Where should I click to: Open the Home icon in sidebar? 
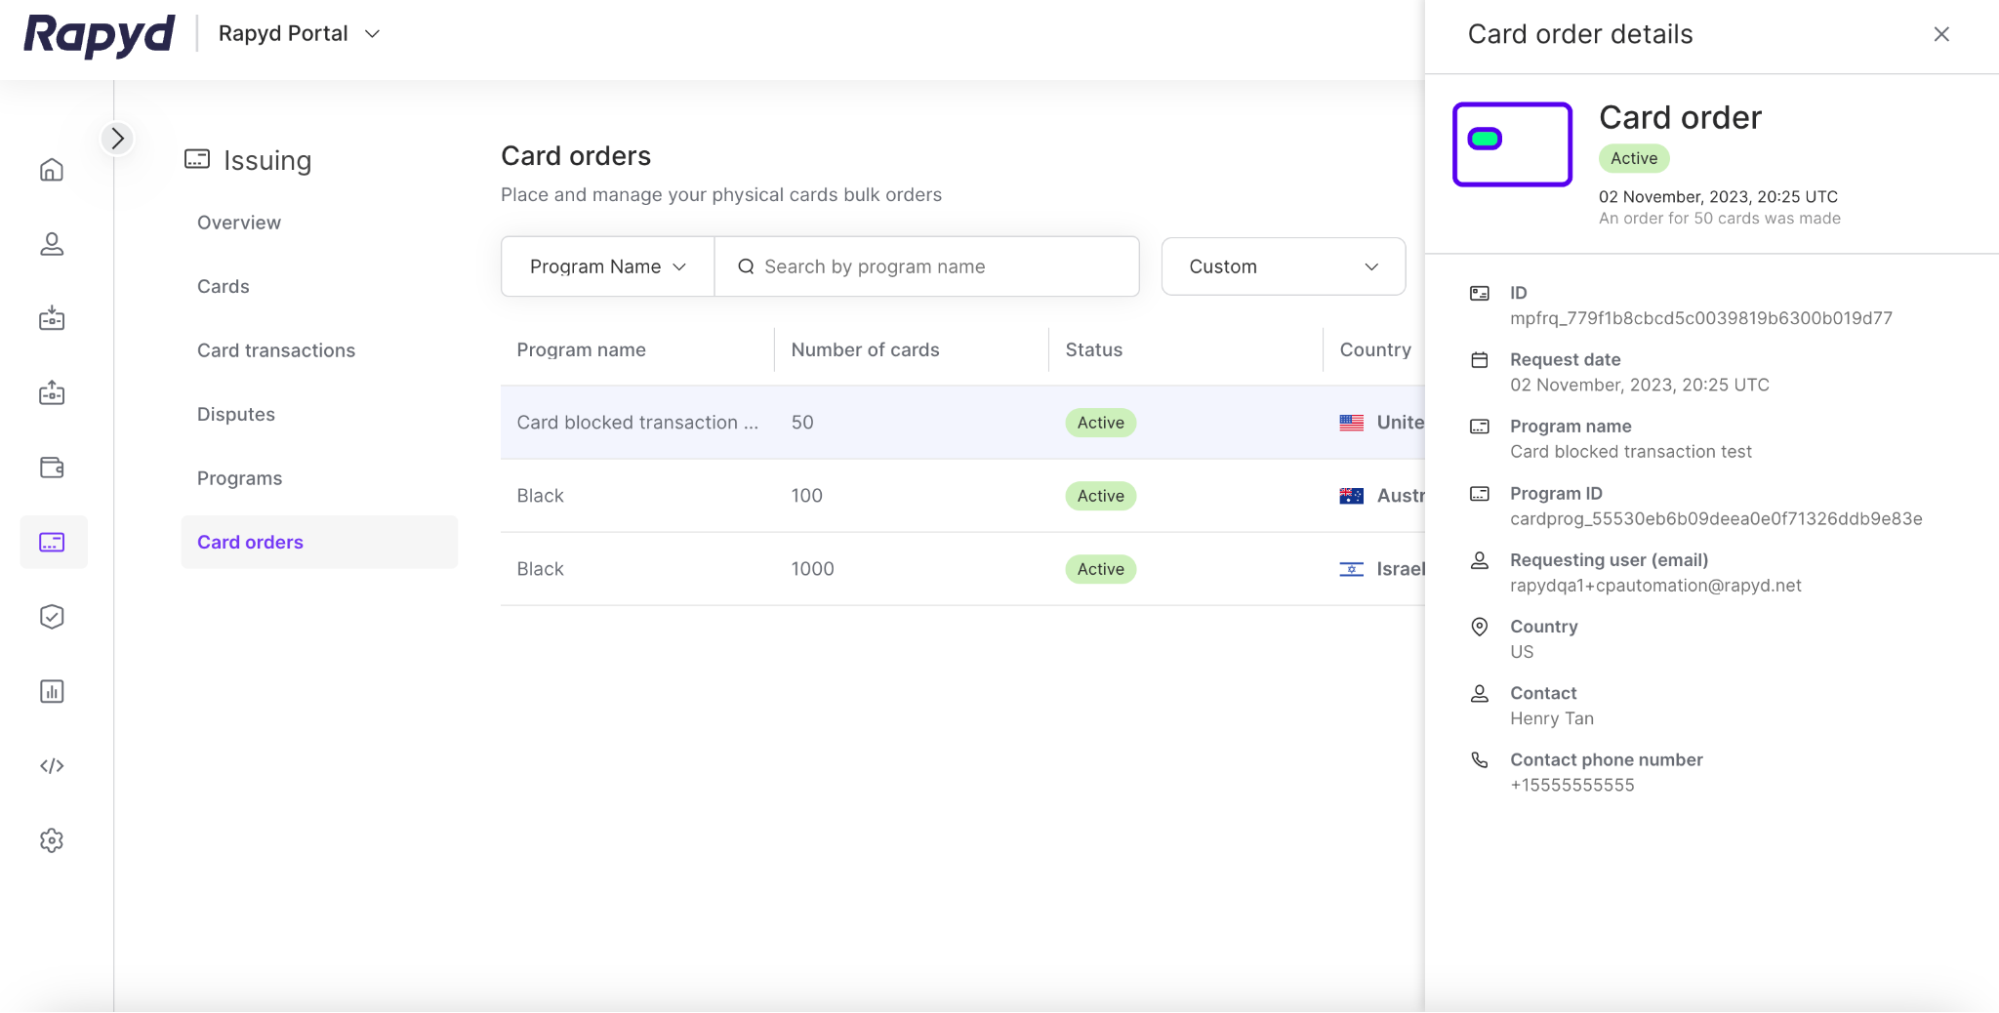[x=52, y=170]
